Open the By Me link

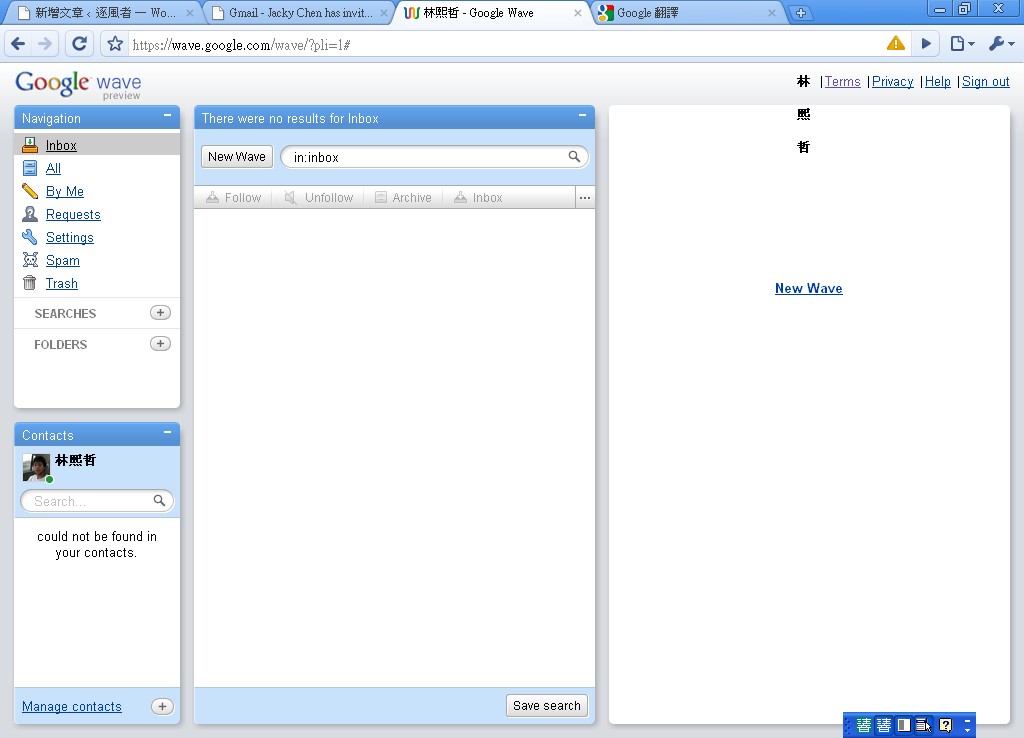pyautogui.click(x=65, y=191)
